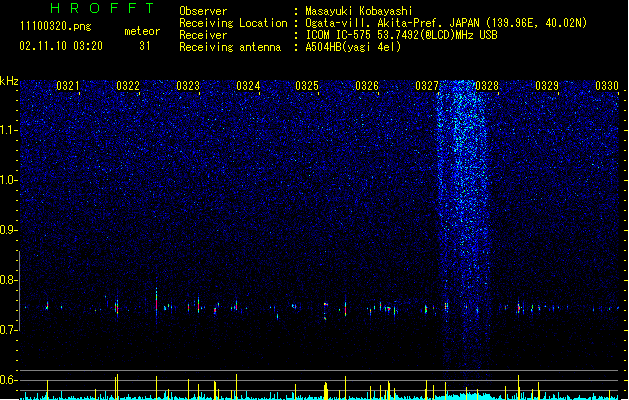Screen dimensions: 629x400
Task: Click the 0.8 kHz frequency label
Action: [9, 280]
